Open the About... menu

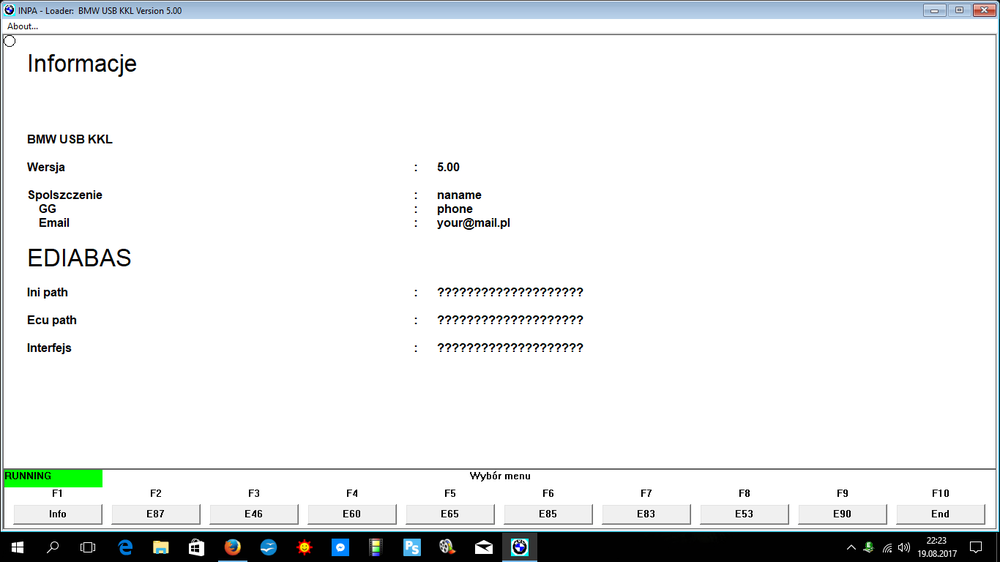[23, 26]
